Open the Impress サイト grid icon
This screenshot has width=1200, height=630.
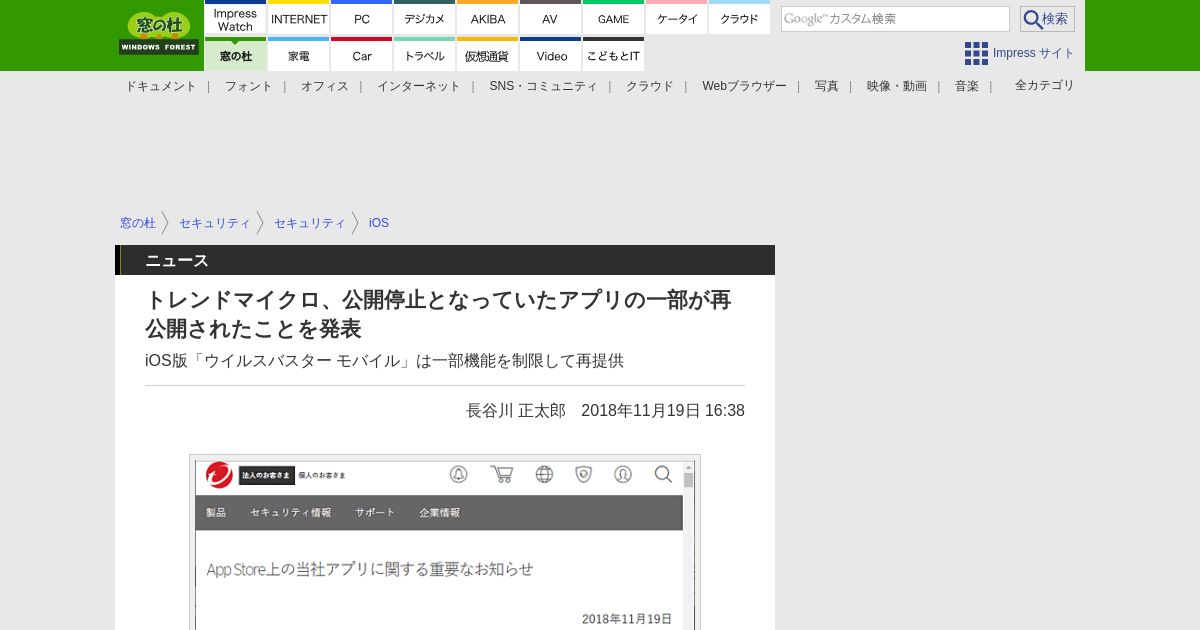[x=976, y=53]
